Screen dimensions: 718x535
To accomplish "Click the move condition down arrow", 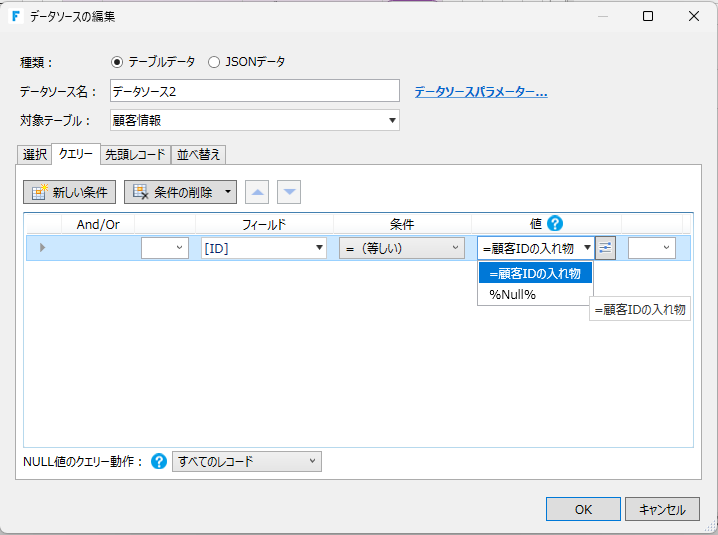I will tap(288, 192).
